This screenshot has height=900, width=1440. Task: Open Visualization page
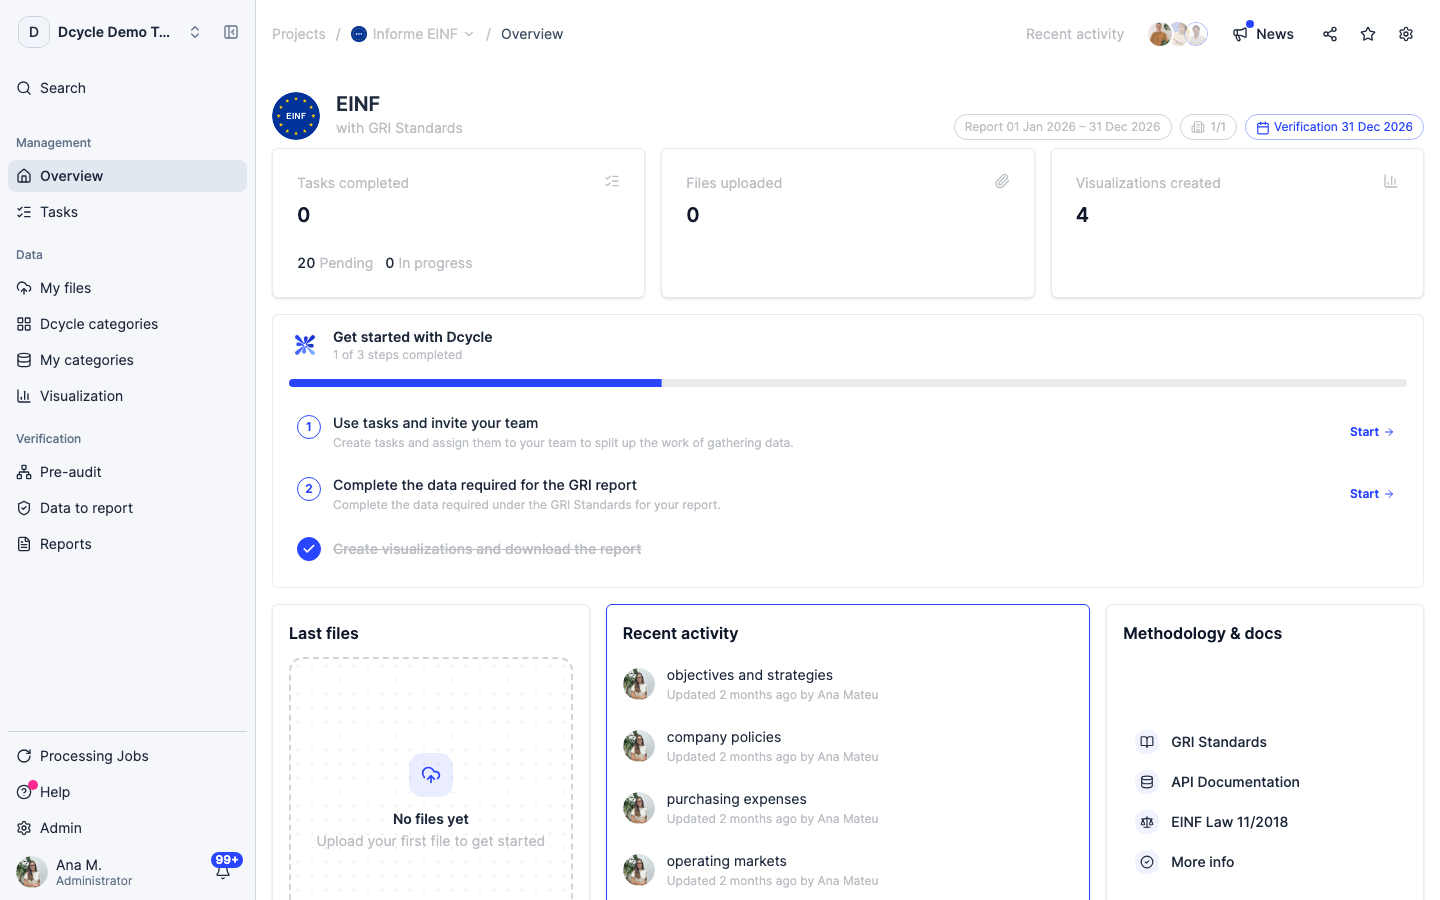[x=127, y=396]
